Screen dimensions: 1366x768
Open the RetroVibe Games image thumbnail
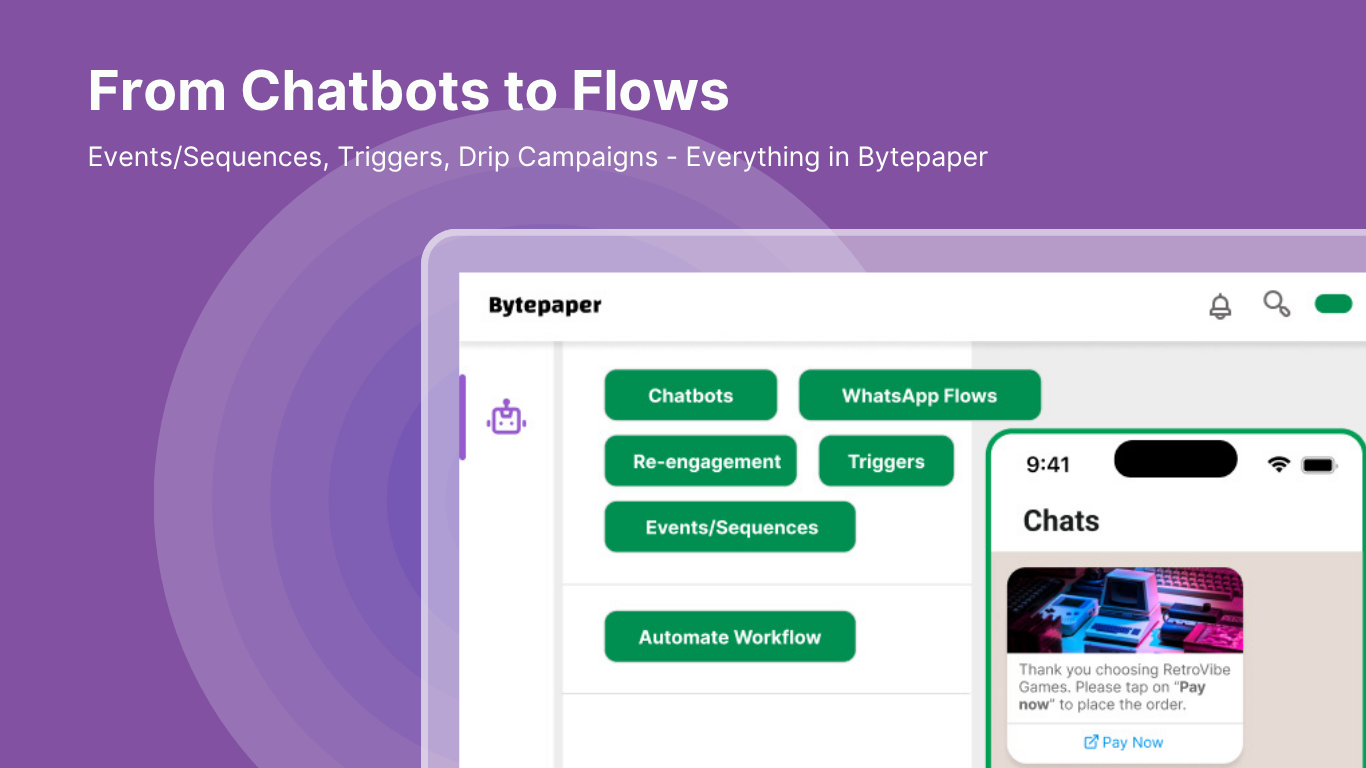click(1125, 611)
